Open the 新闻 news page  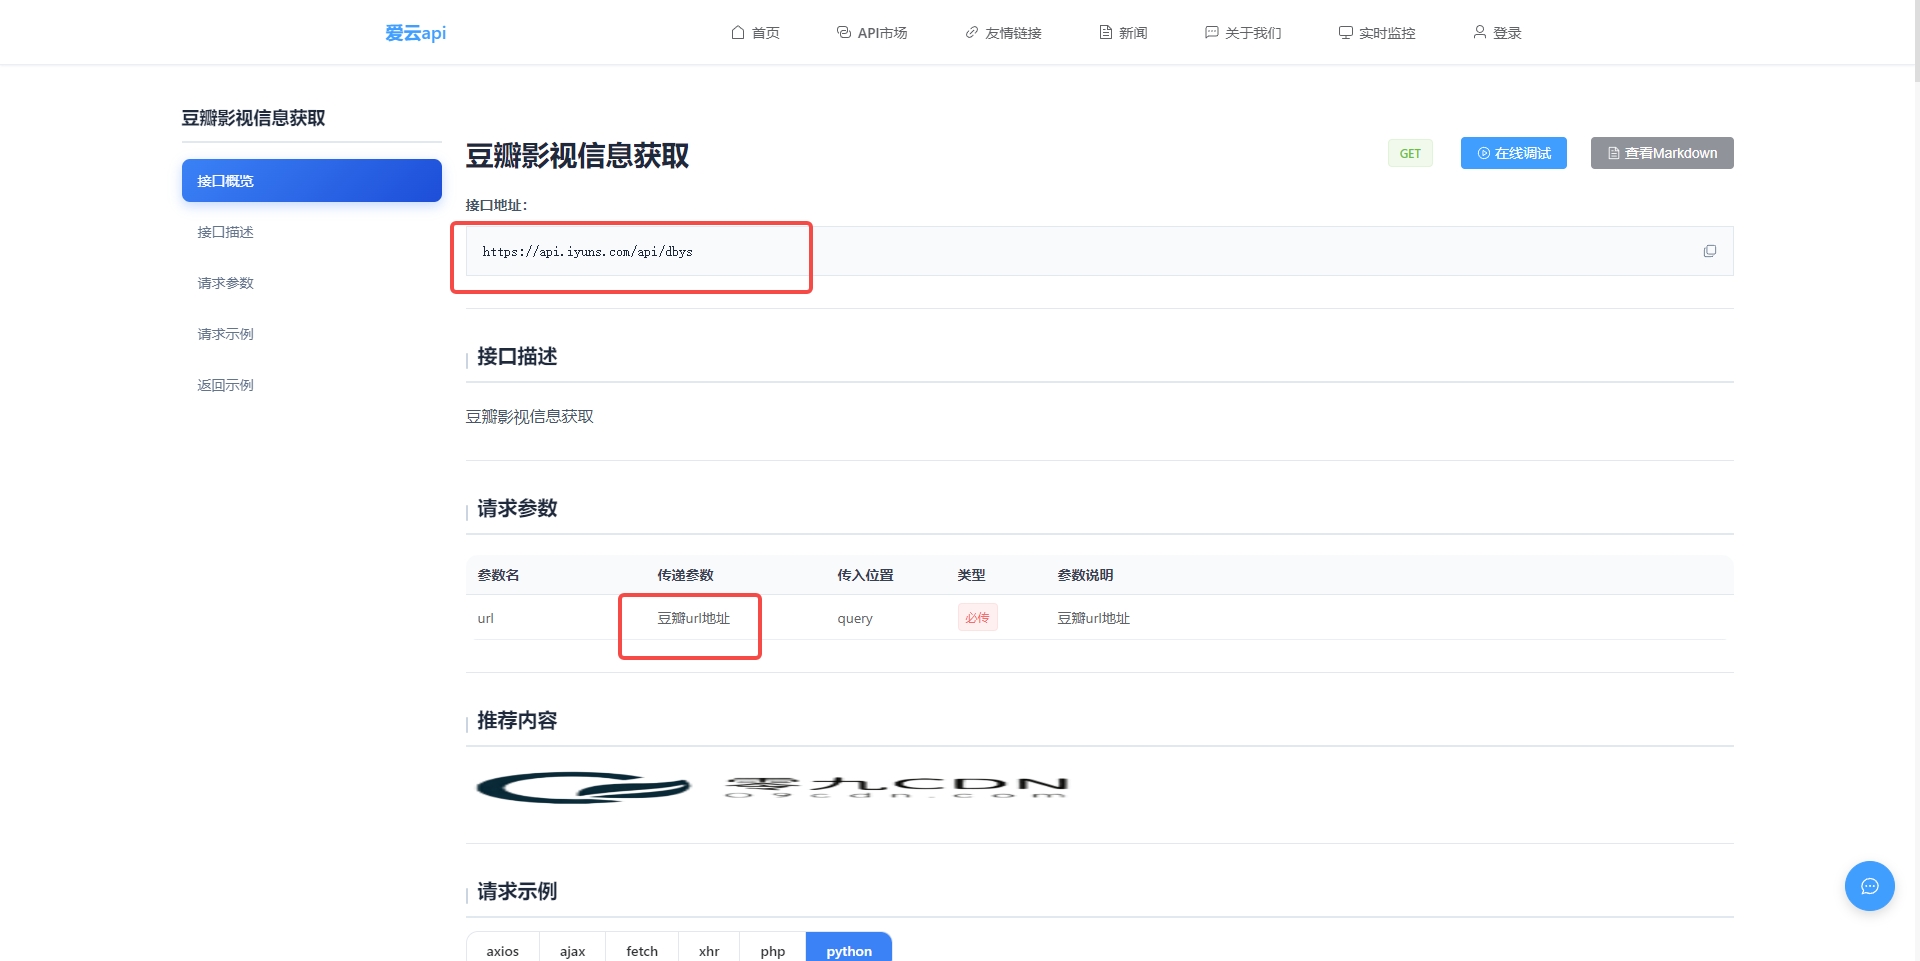click(x=1123, y=33)
